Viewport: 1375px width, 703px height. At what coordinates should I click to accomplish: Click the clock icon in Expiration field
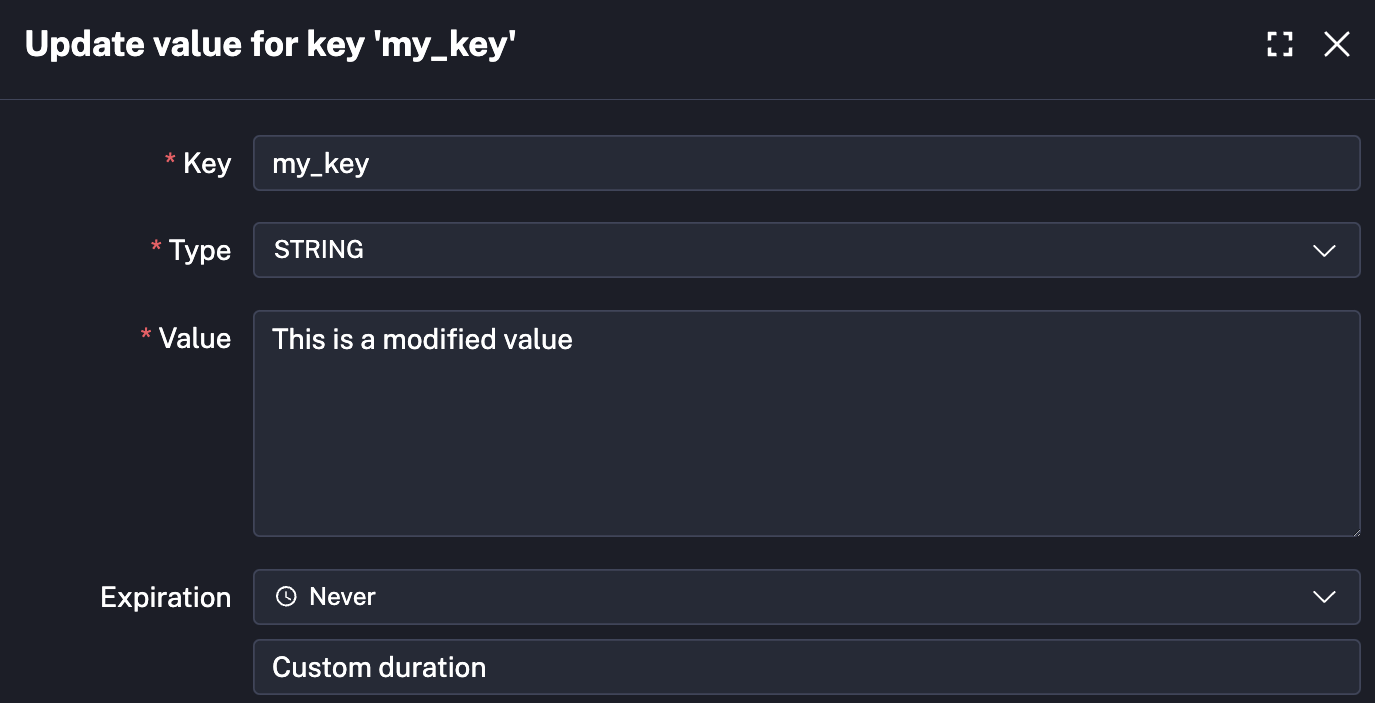pyautogui.click(x=286, y=596)
